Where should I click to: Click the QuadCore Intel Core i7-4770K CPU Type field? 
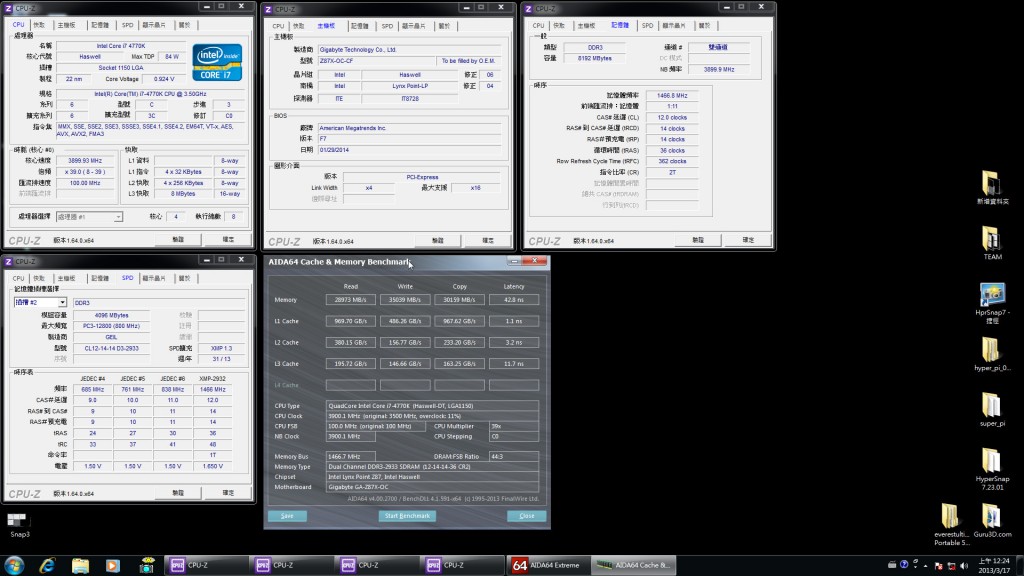click(x=432, y=406)
